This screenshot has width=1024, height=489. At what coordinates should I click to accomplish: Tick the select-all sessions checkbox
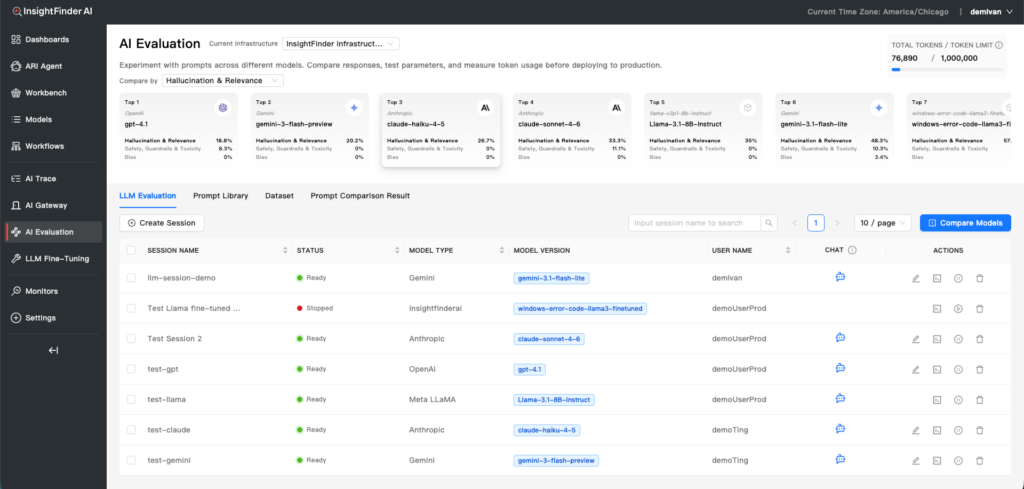(x=132, y=250)
